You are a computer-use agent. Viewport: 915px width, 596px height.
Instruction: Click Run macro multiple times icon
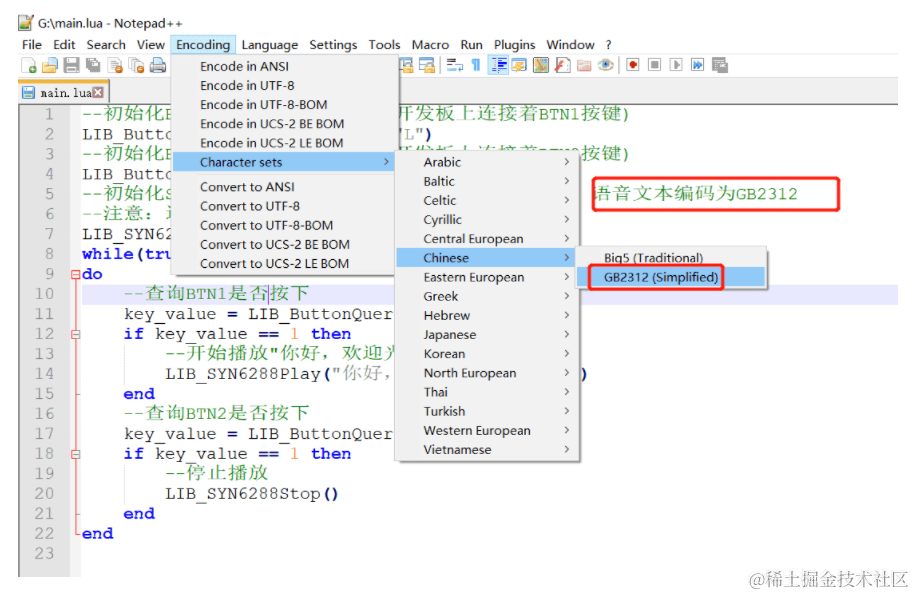click(697, 65)
